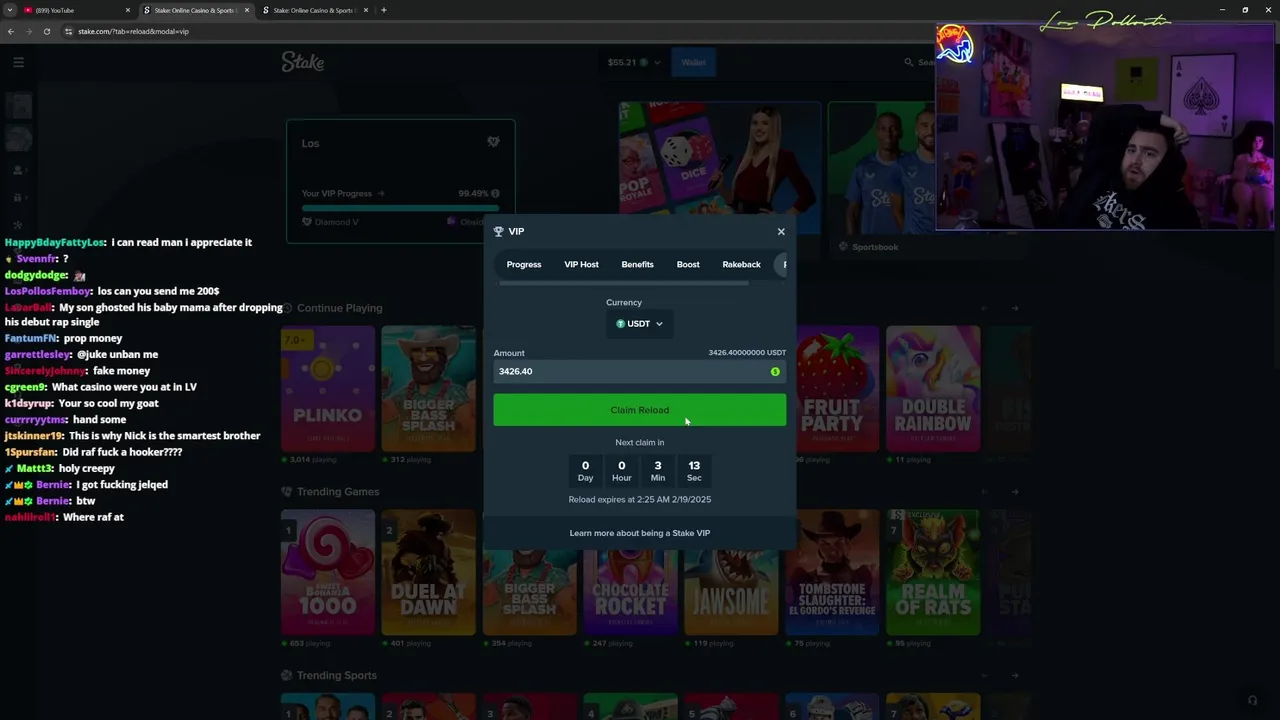Click the browser forward arrow

point(29,31)
